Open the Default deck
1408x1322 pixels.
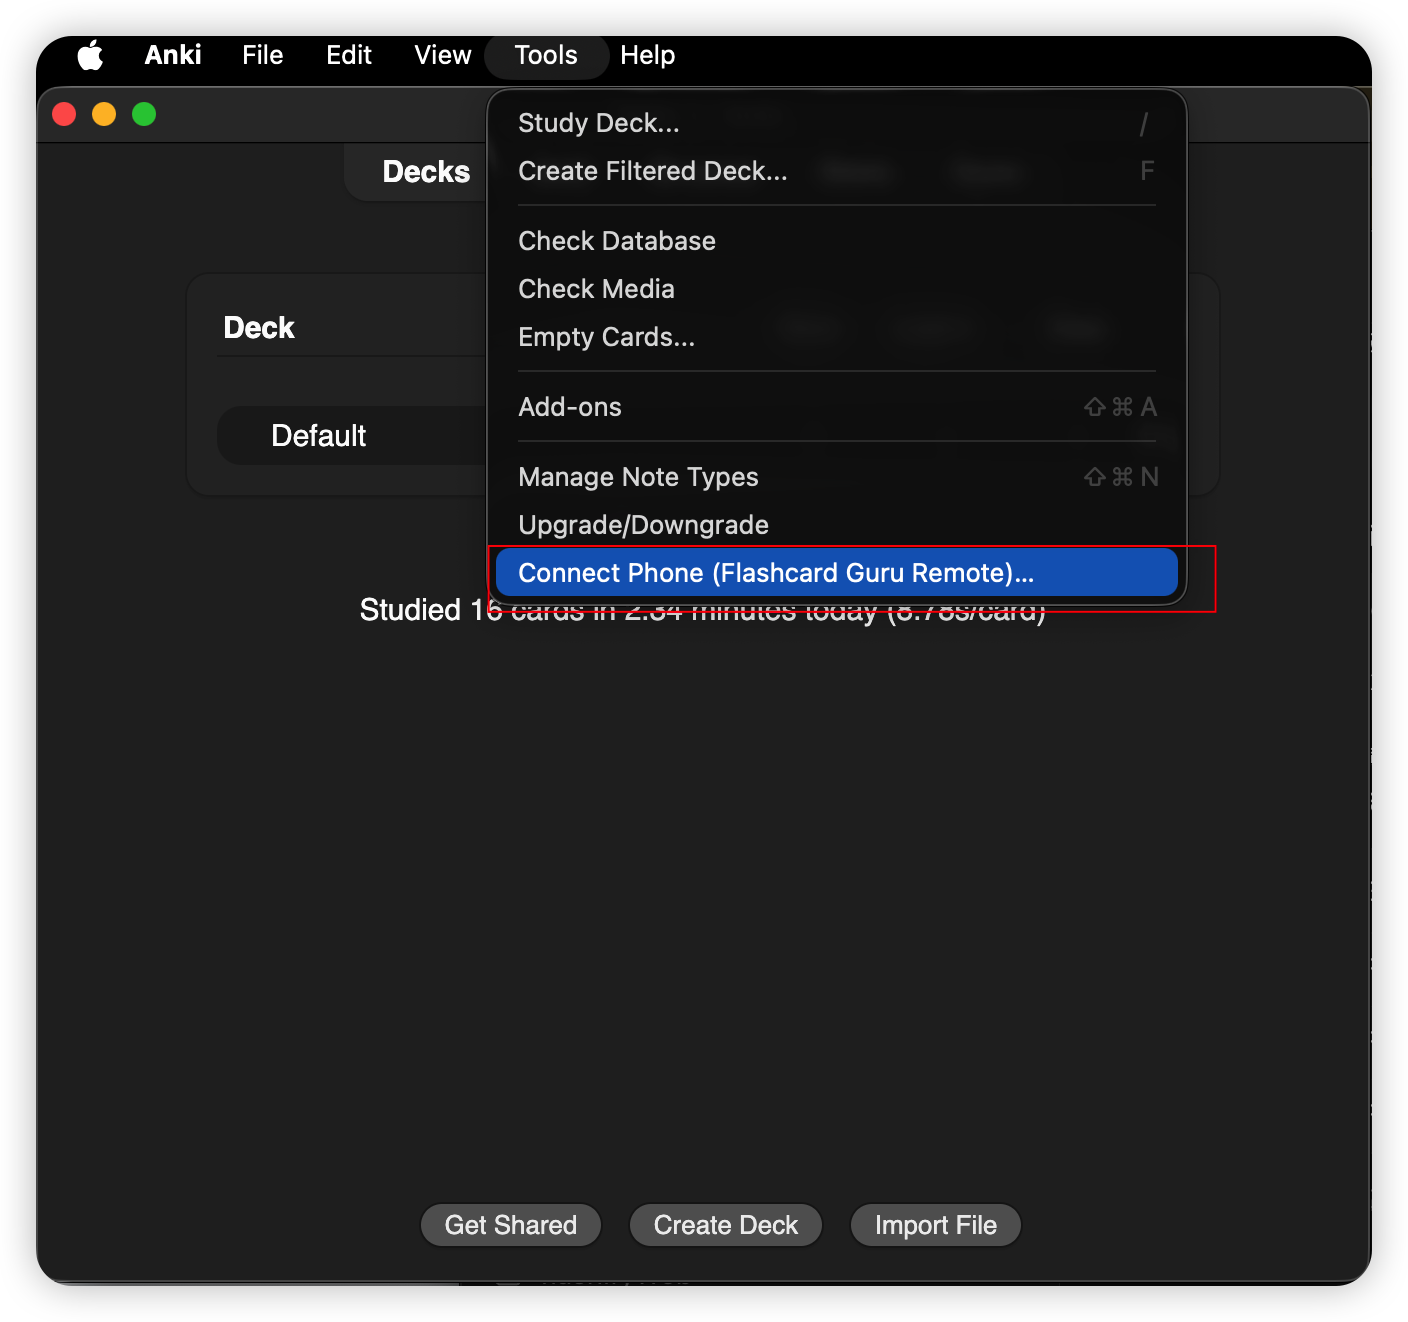click(x=319, y=436)
